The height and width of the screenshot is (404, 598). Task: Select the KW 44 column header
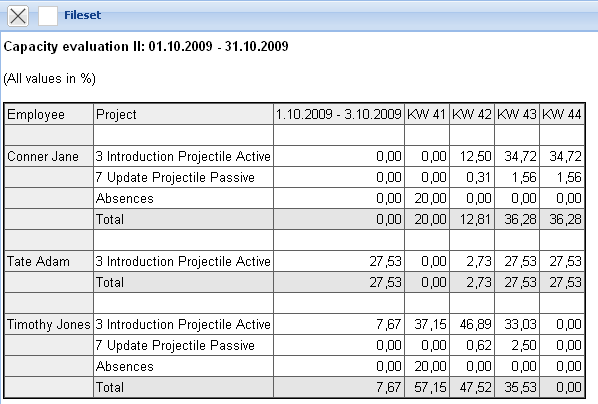coord(562,114)
